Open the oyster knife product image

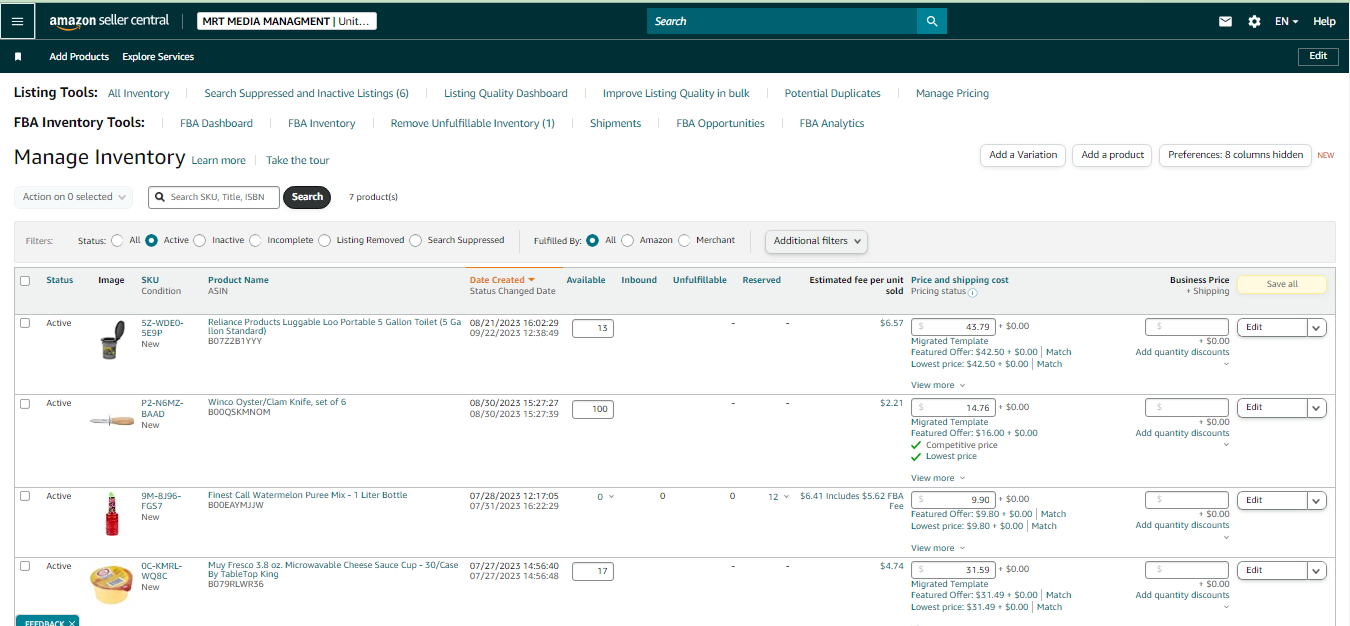tap(112, 420)
